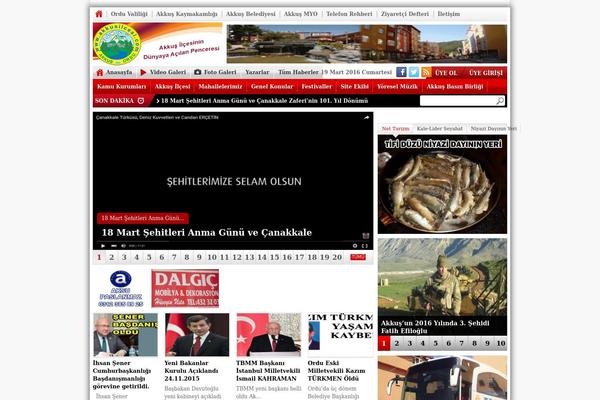
Task: Open Telefon Rehberi link
Action: coord(349,14)
